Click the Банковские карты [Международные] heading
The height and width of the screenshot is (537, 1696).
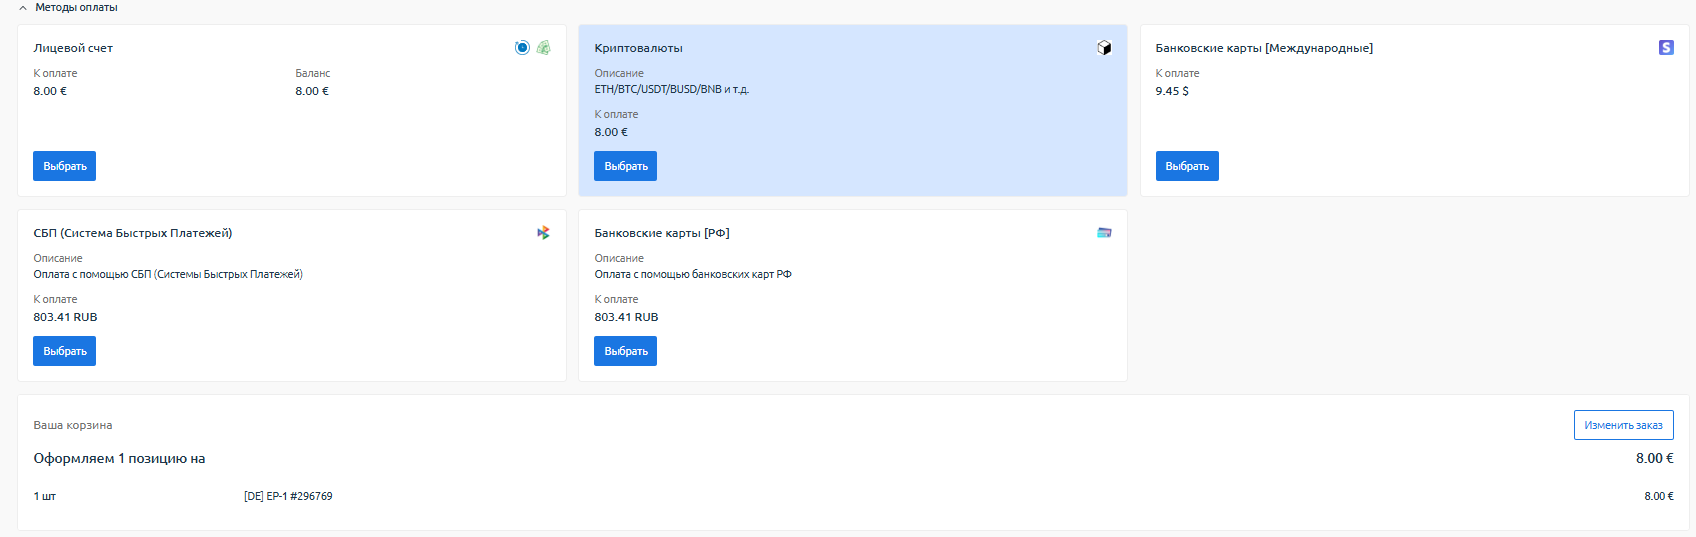click(x=1264, y=48)
